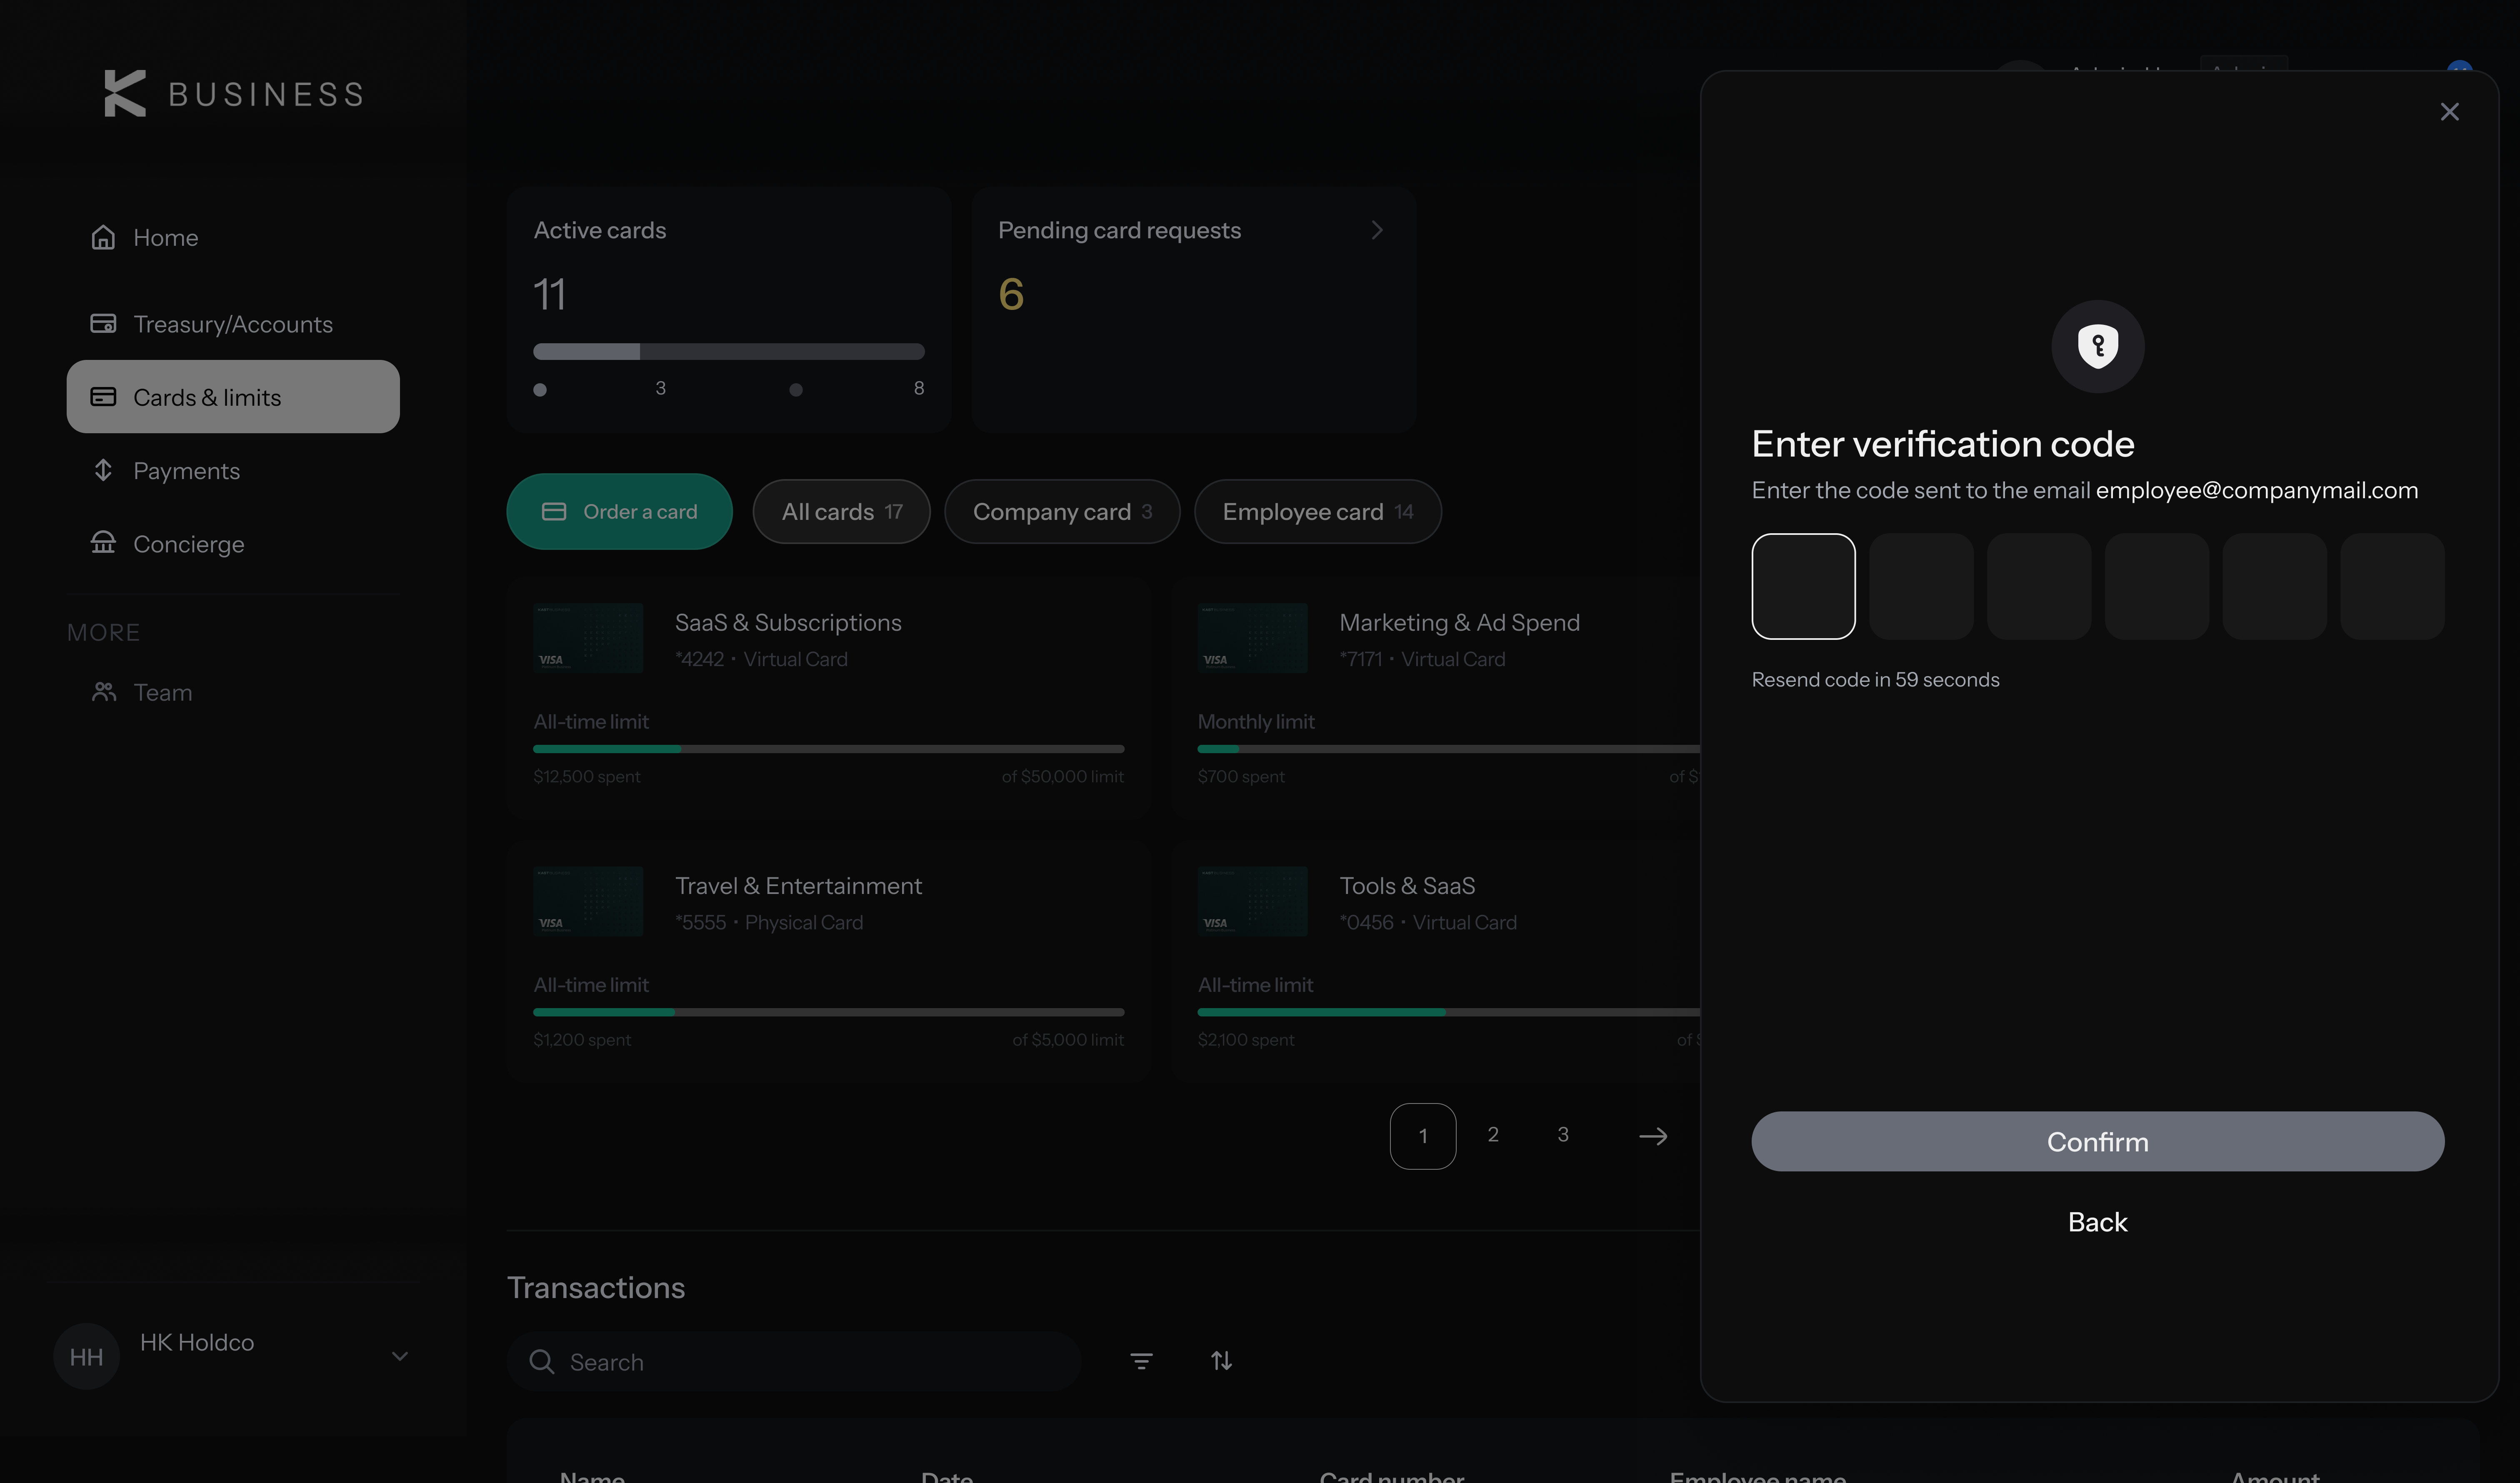Click the pending requests count 6

[1011, 294]
